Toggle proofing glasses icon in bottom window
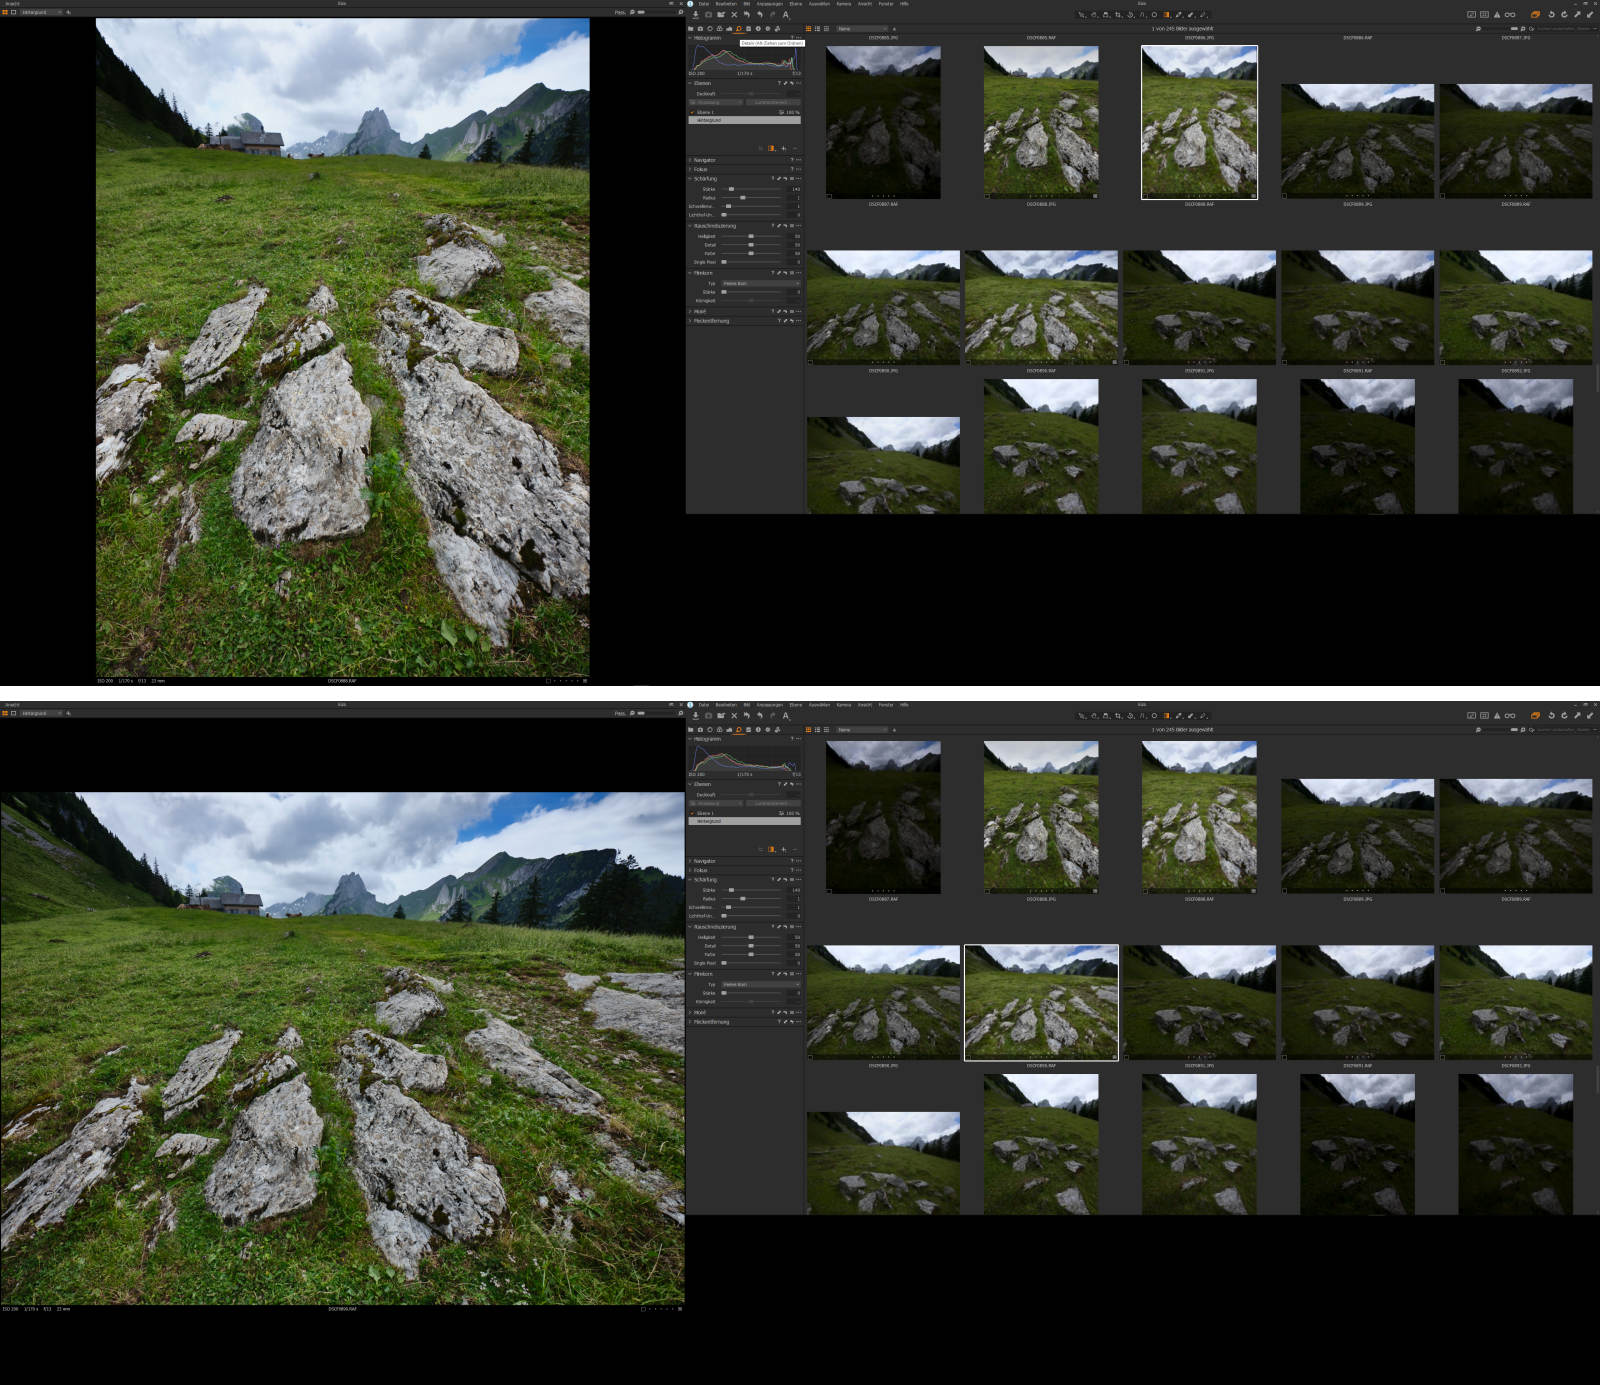This screenshot has height=1385, width=1600. (x=1510, y=716)
